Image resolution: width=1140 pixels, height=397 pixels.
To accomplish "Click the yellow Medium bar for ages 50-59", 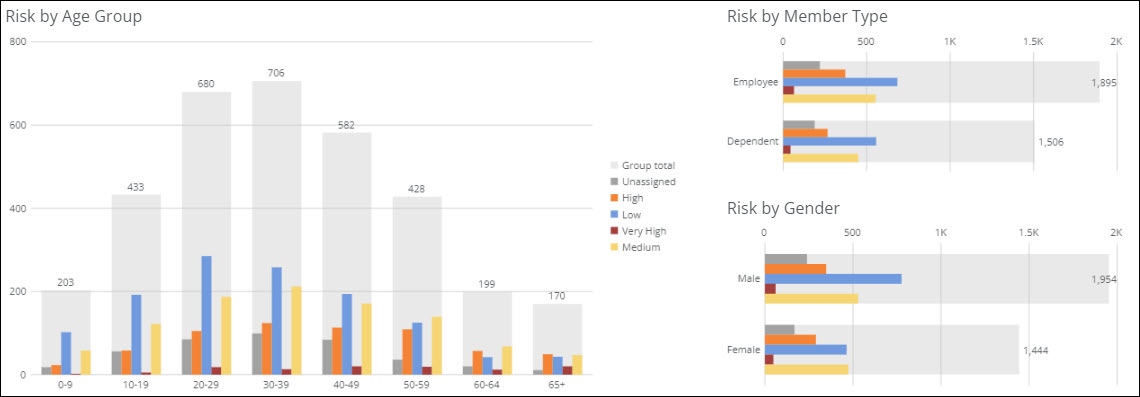I will (x=437, y=346).
